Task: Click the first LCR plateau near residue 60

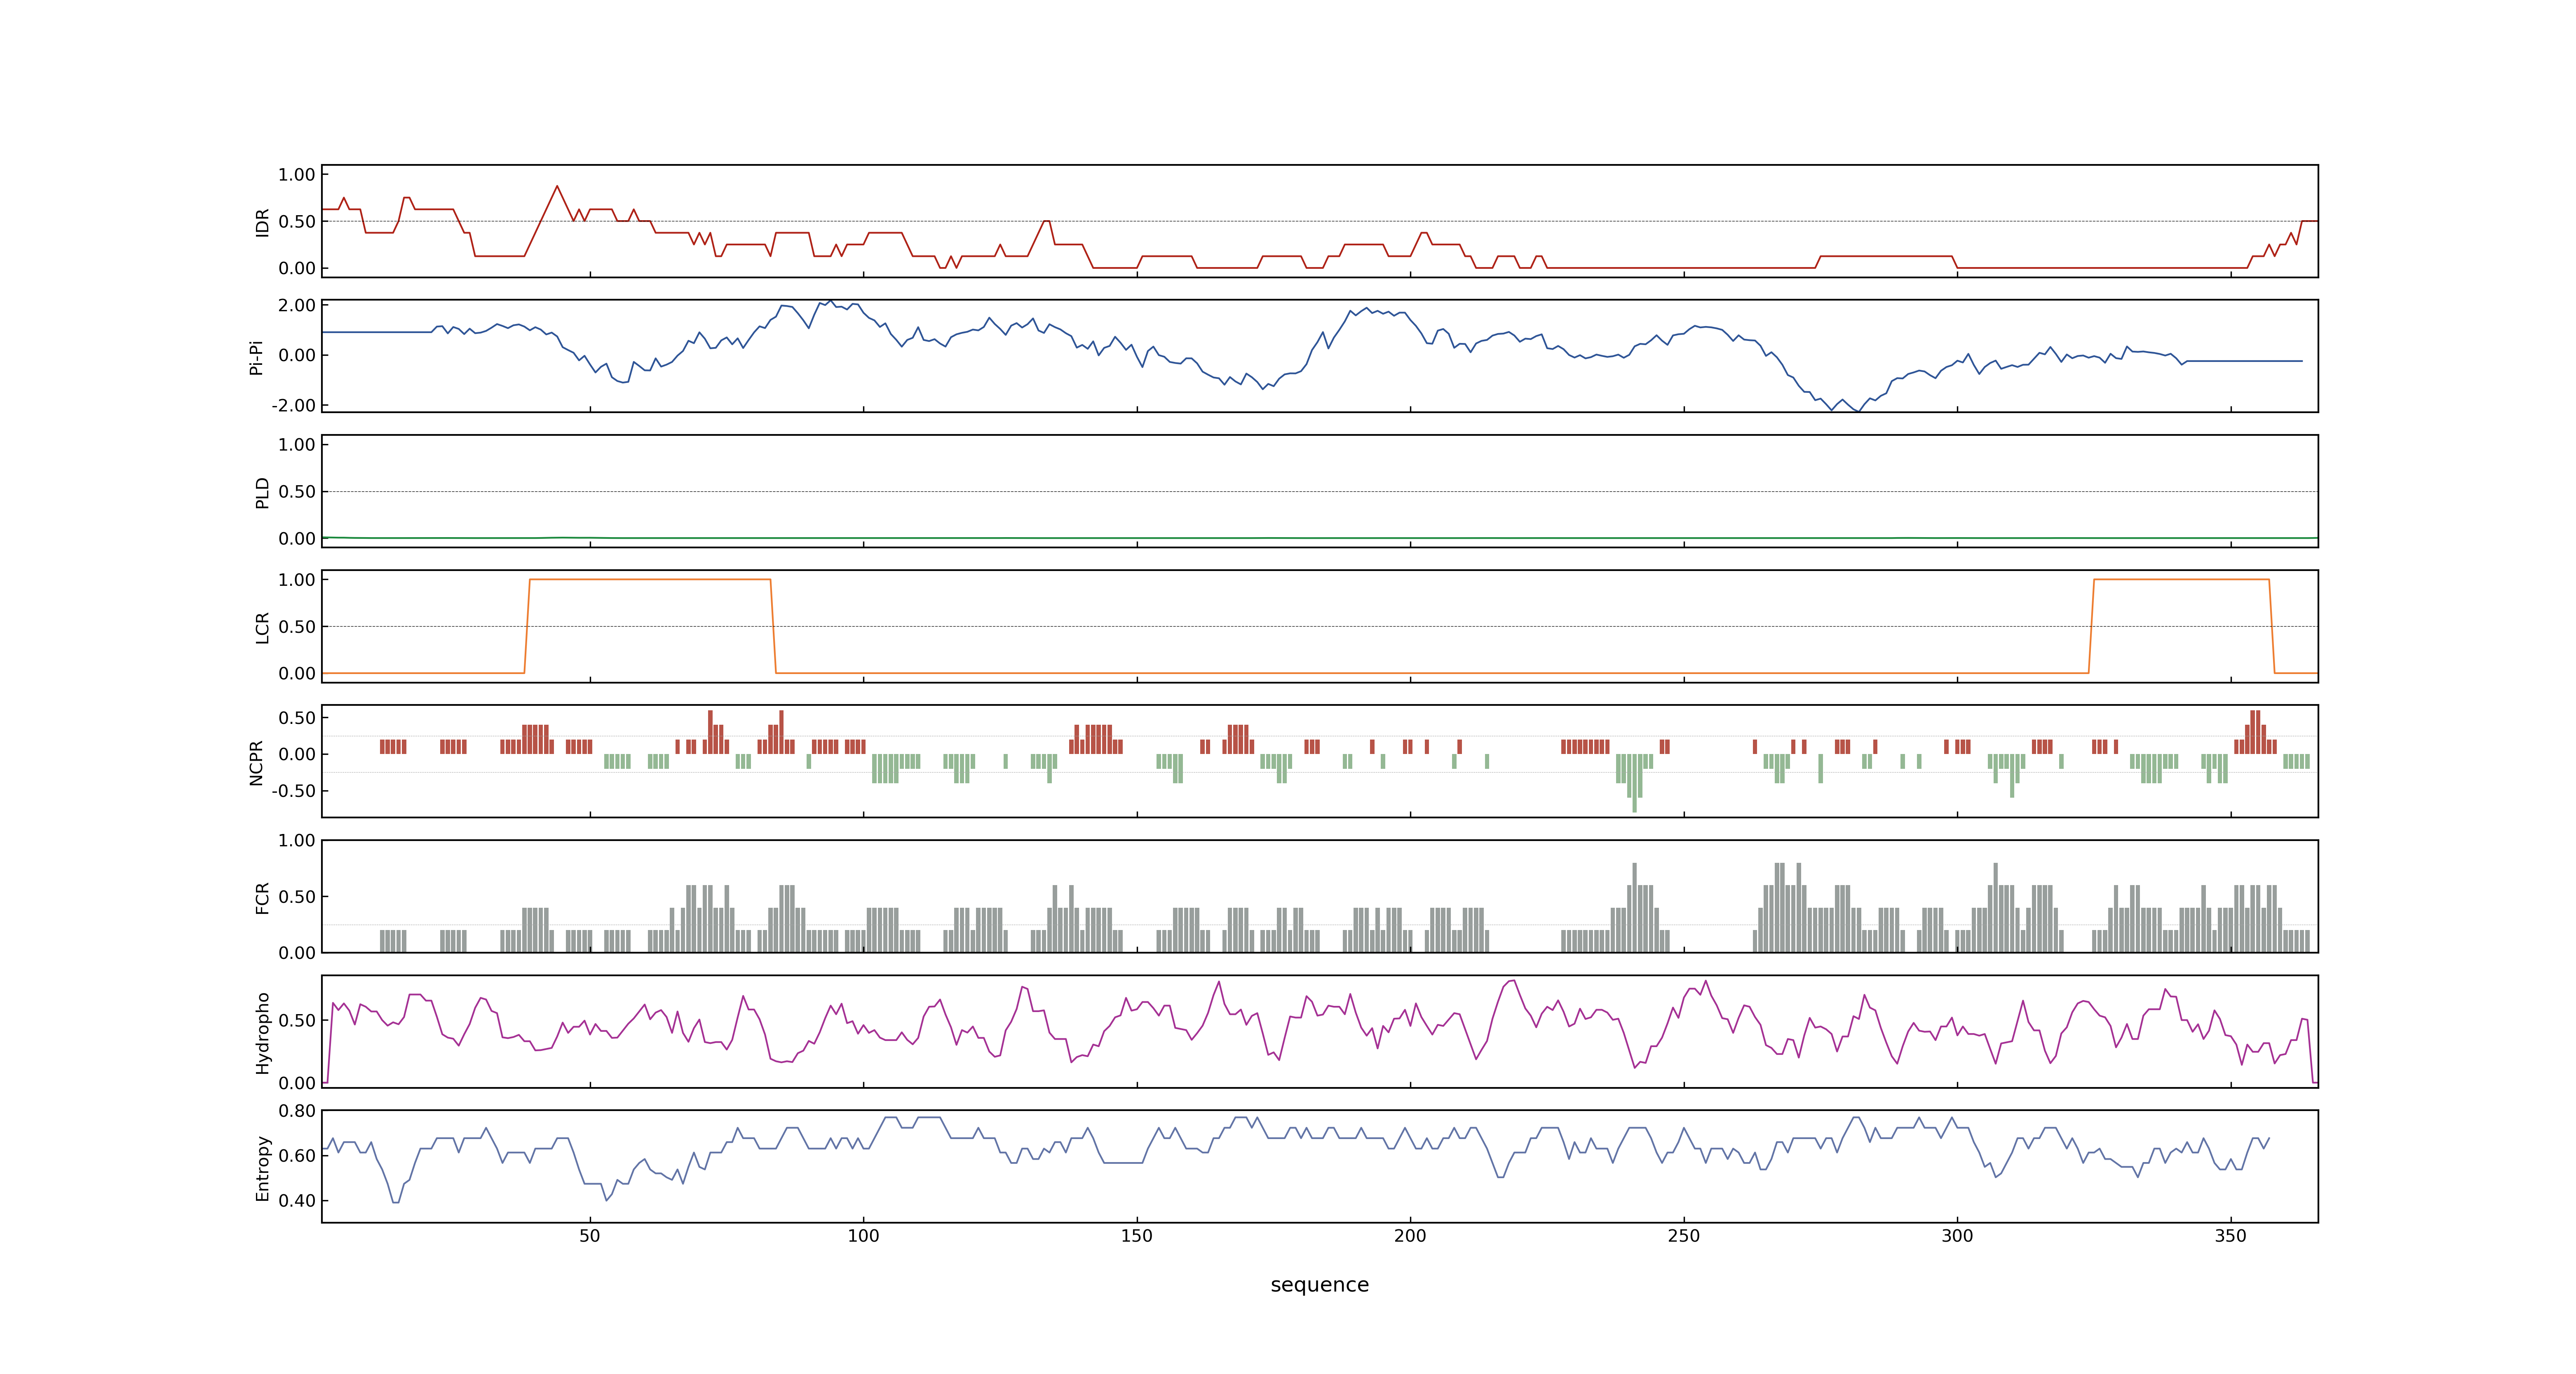Action: click(650, 579)
